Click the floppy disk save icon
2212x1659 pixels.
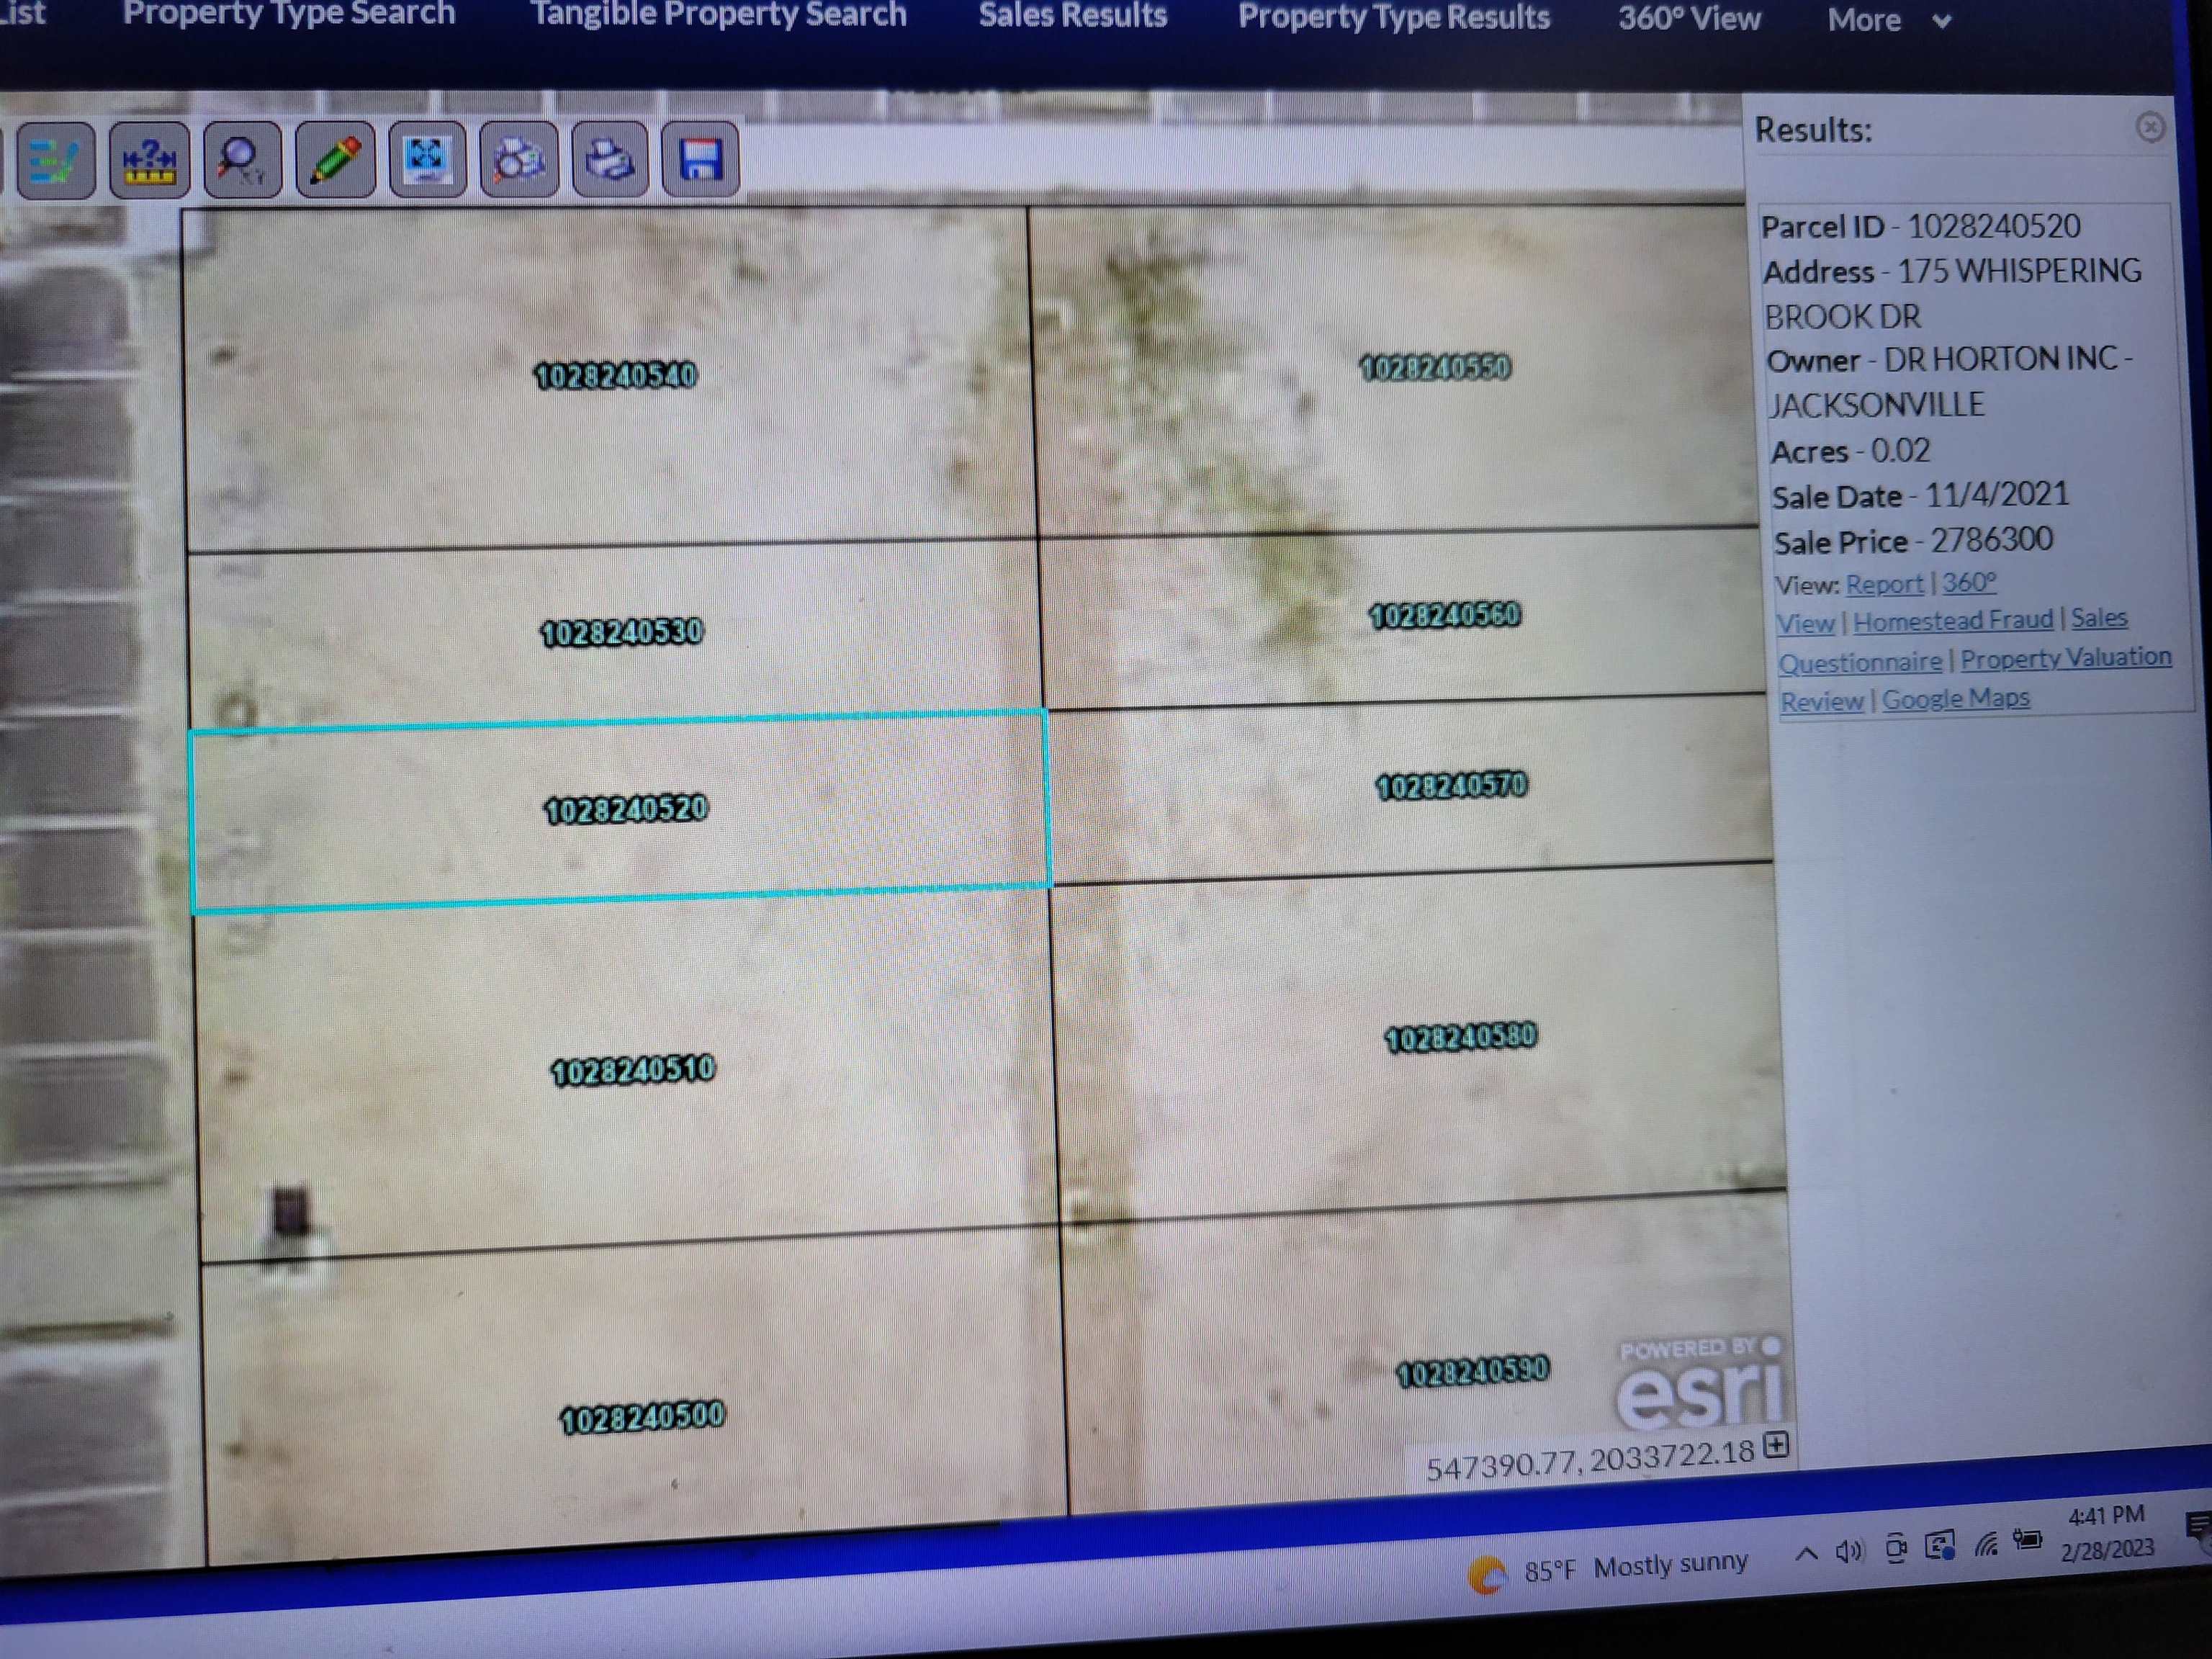click(700, 160)
